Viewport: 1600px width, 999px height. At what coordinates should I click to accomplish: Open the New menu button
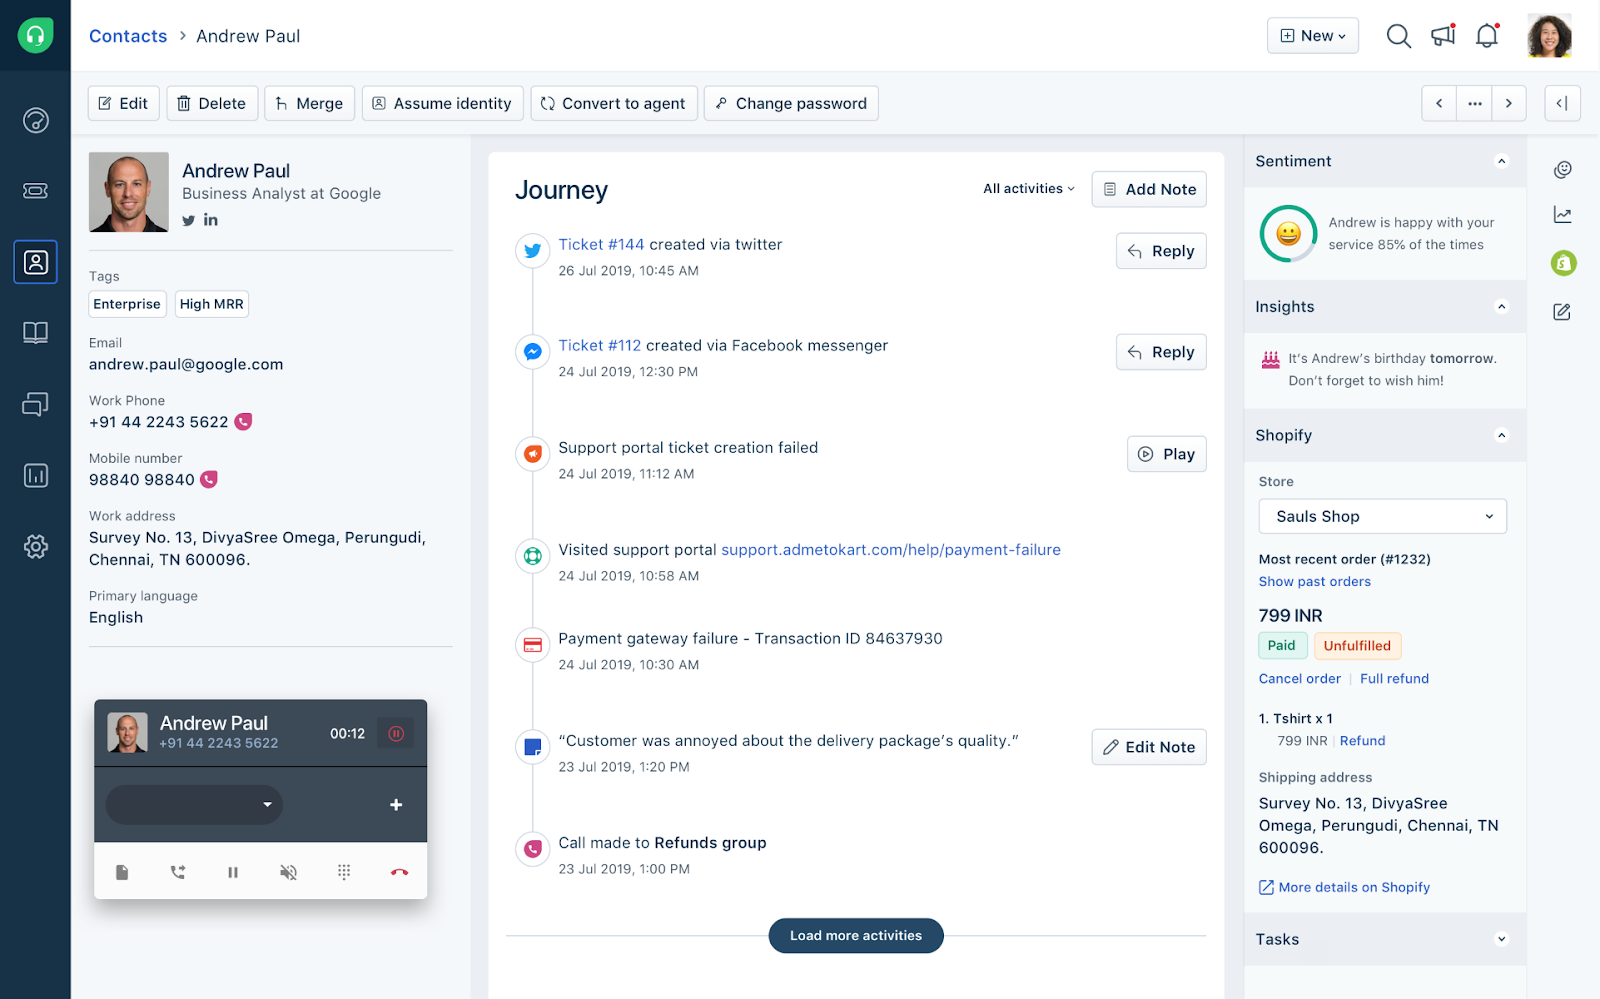tap(1312, 36)
